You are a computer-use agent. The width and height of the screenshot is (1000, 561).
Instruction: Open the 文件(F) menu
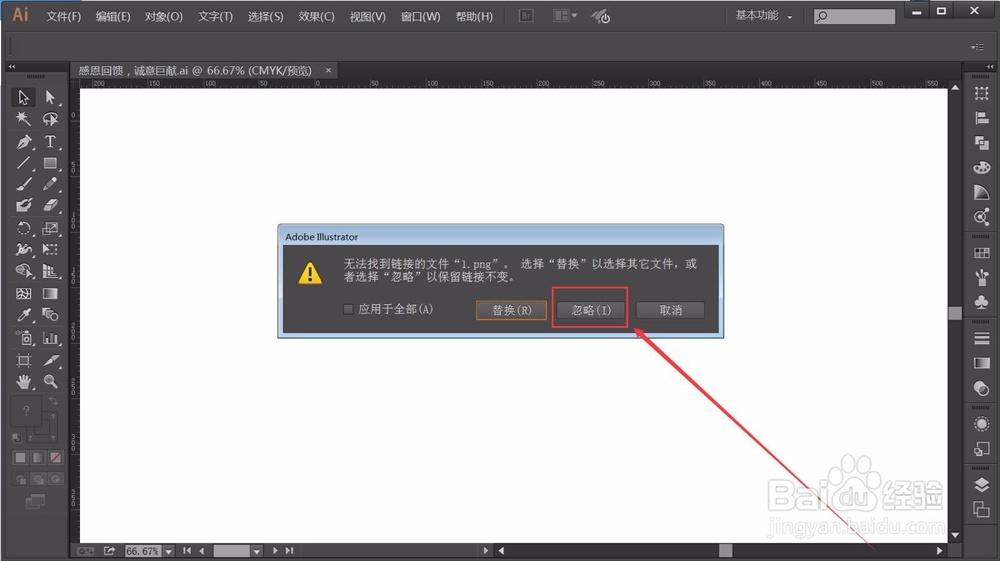click(63, 16)
